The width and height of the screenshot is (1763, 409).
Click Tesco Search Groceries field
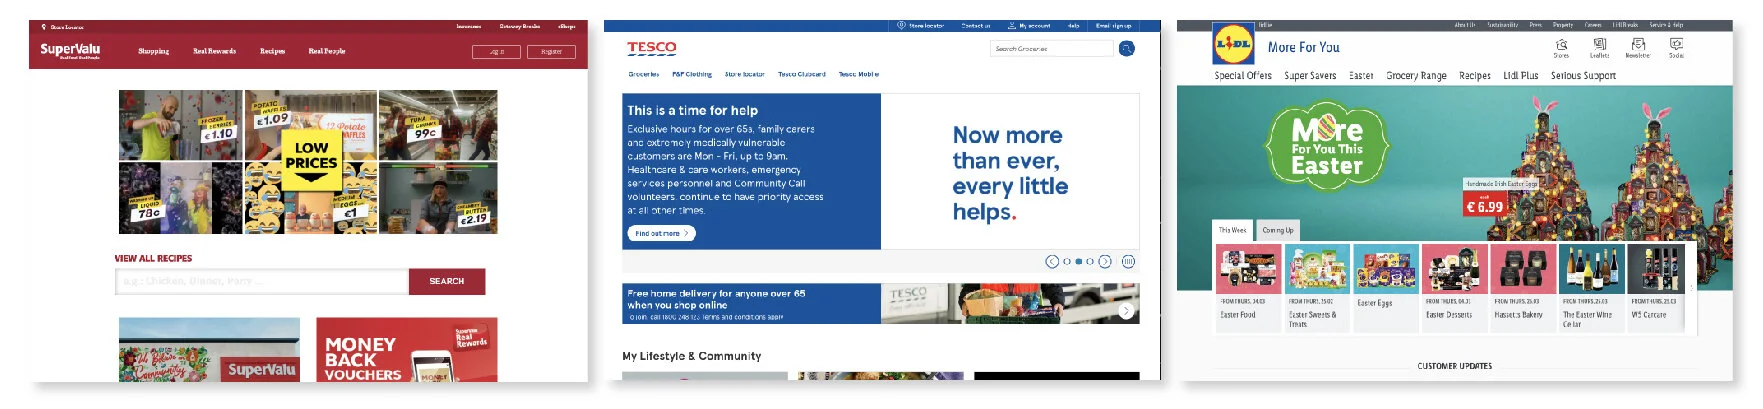(1052, 48)
